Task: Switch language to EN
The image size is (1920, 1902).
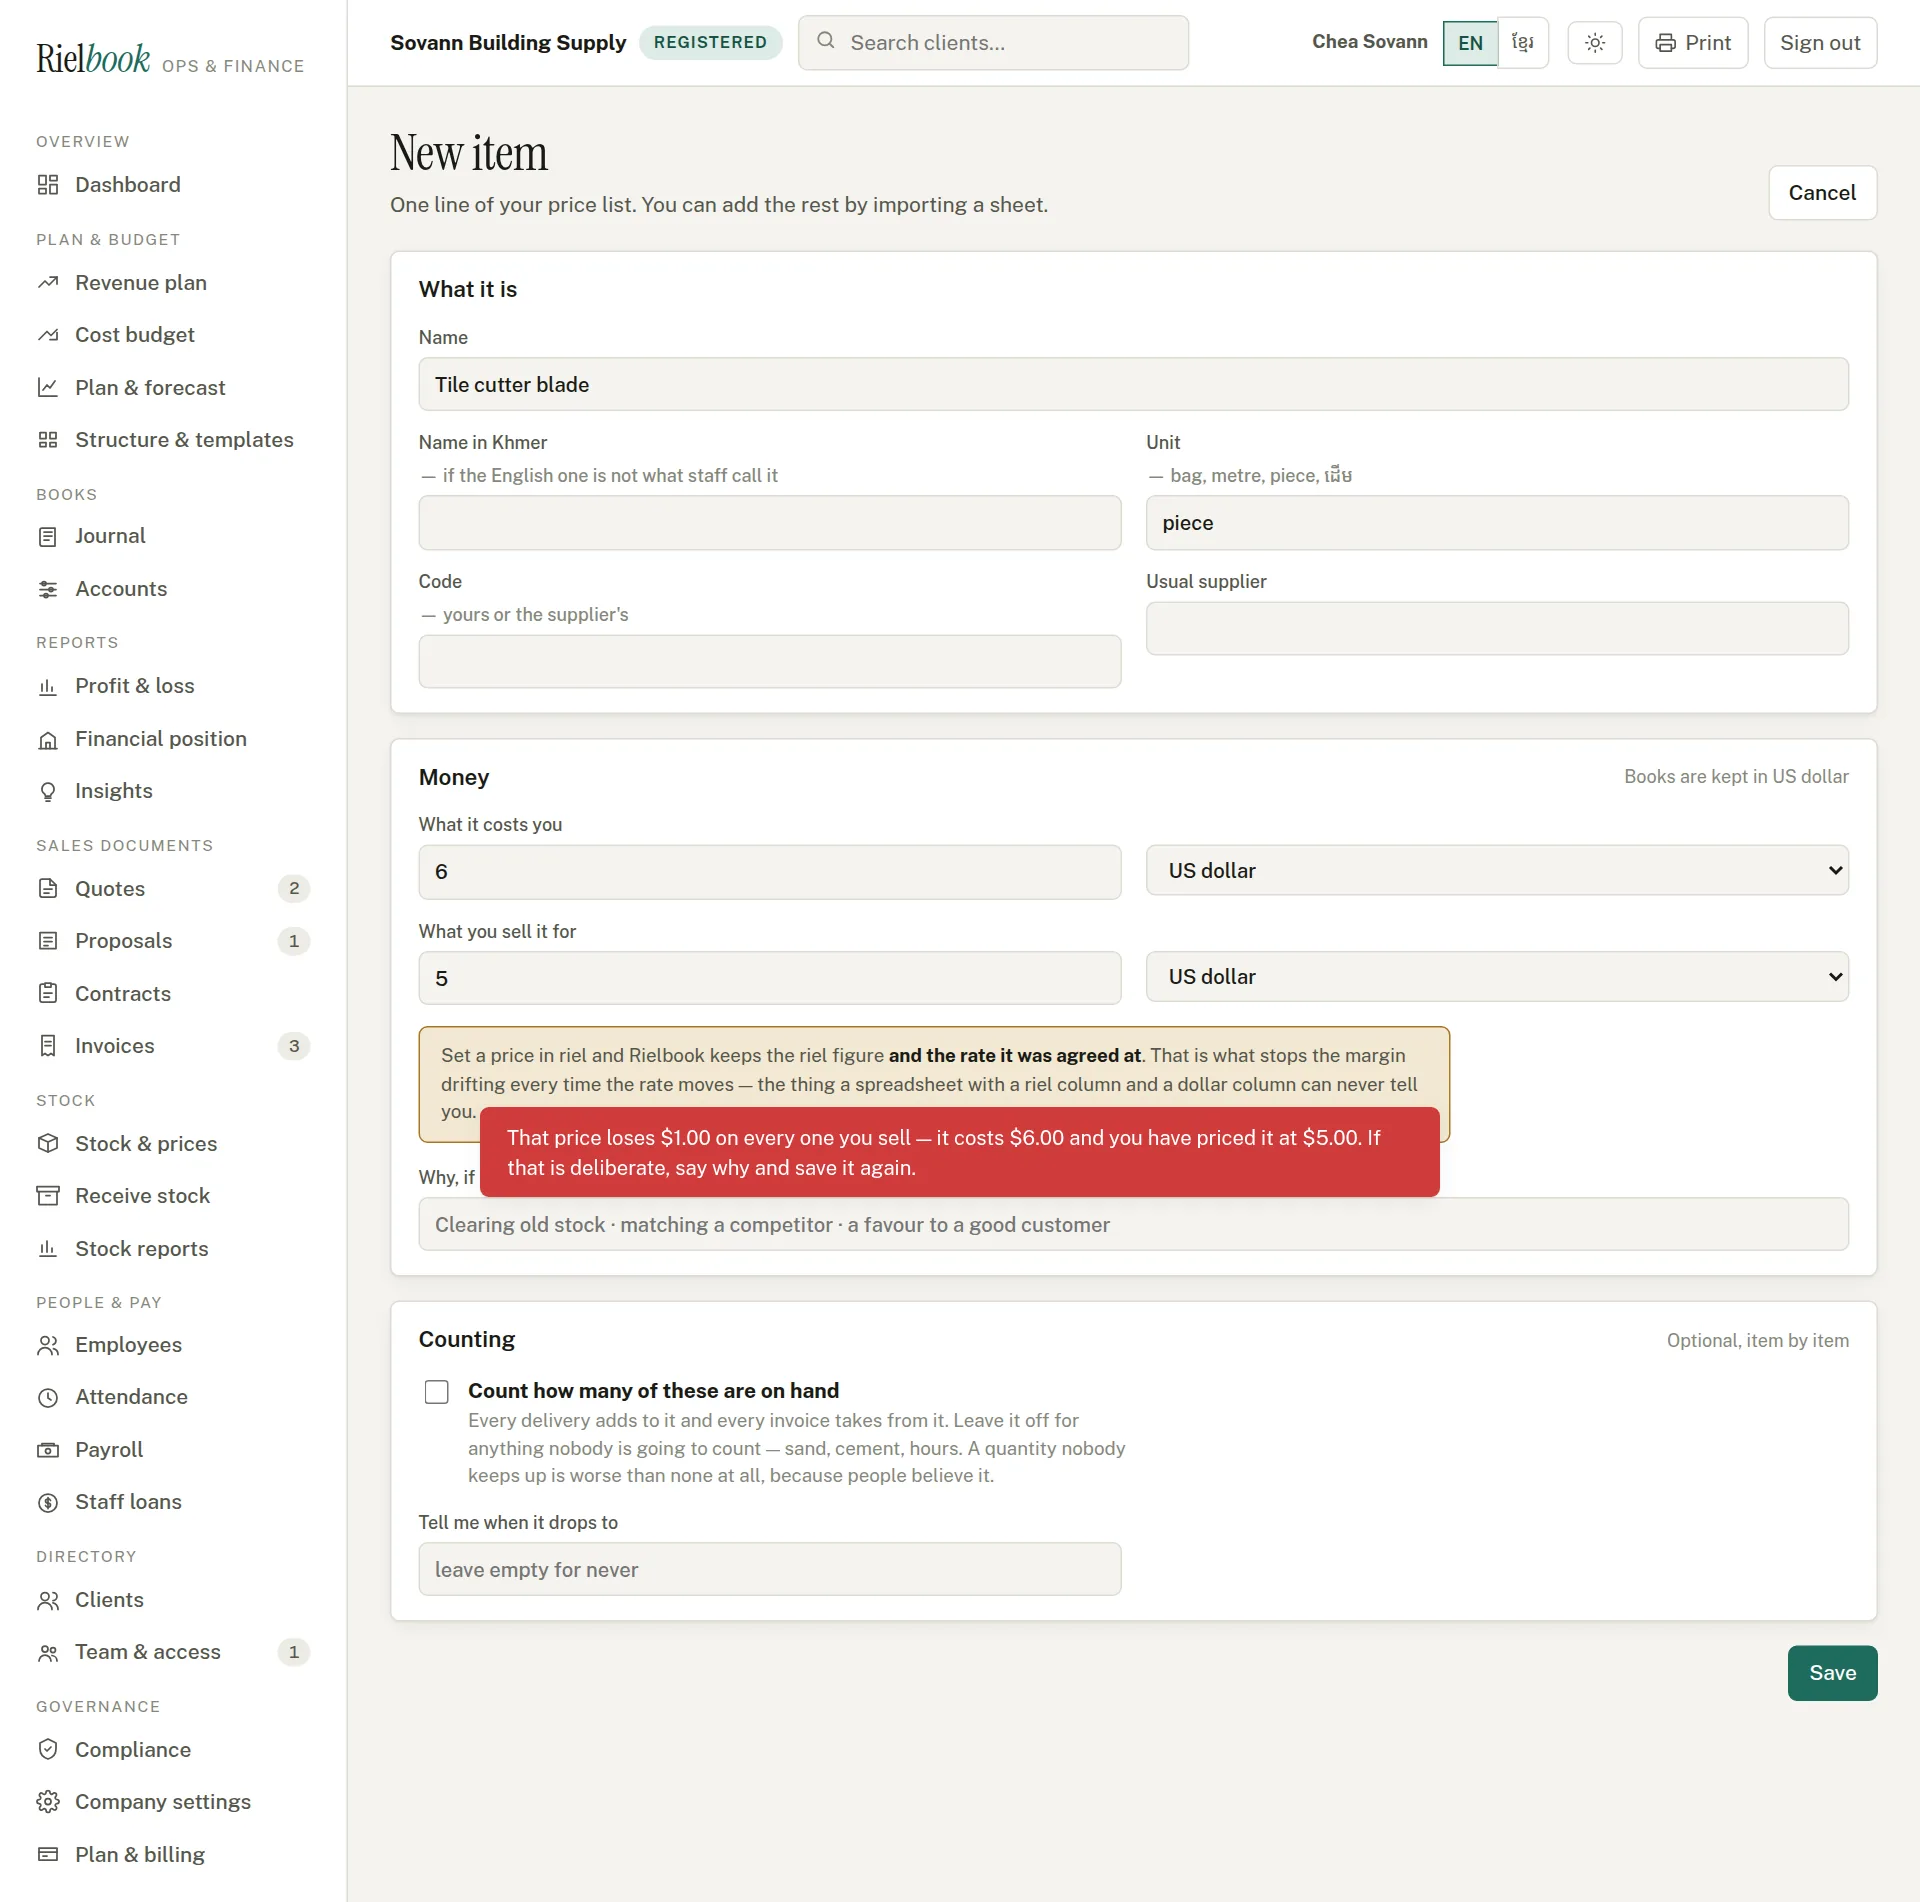Action: click(1470, 43)
